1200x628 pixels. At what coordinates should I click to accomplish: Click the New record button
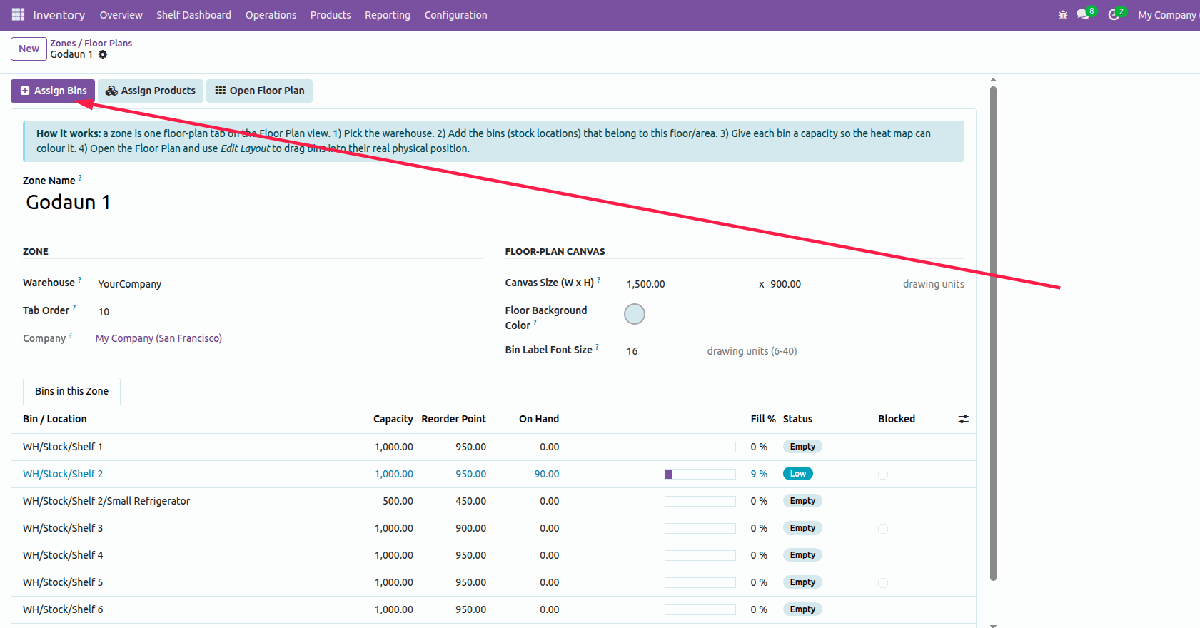click(x=29, y=48)
